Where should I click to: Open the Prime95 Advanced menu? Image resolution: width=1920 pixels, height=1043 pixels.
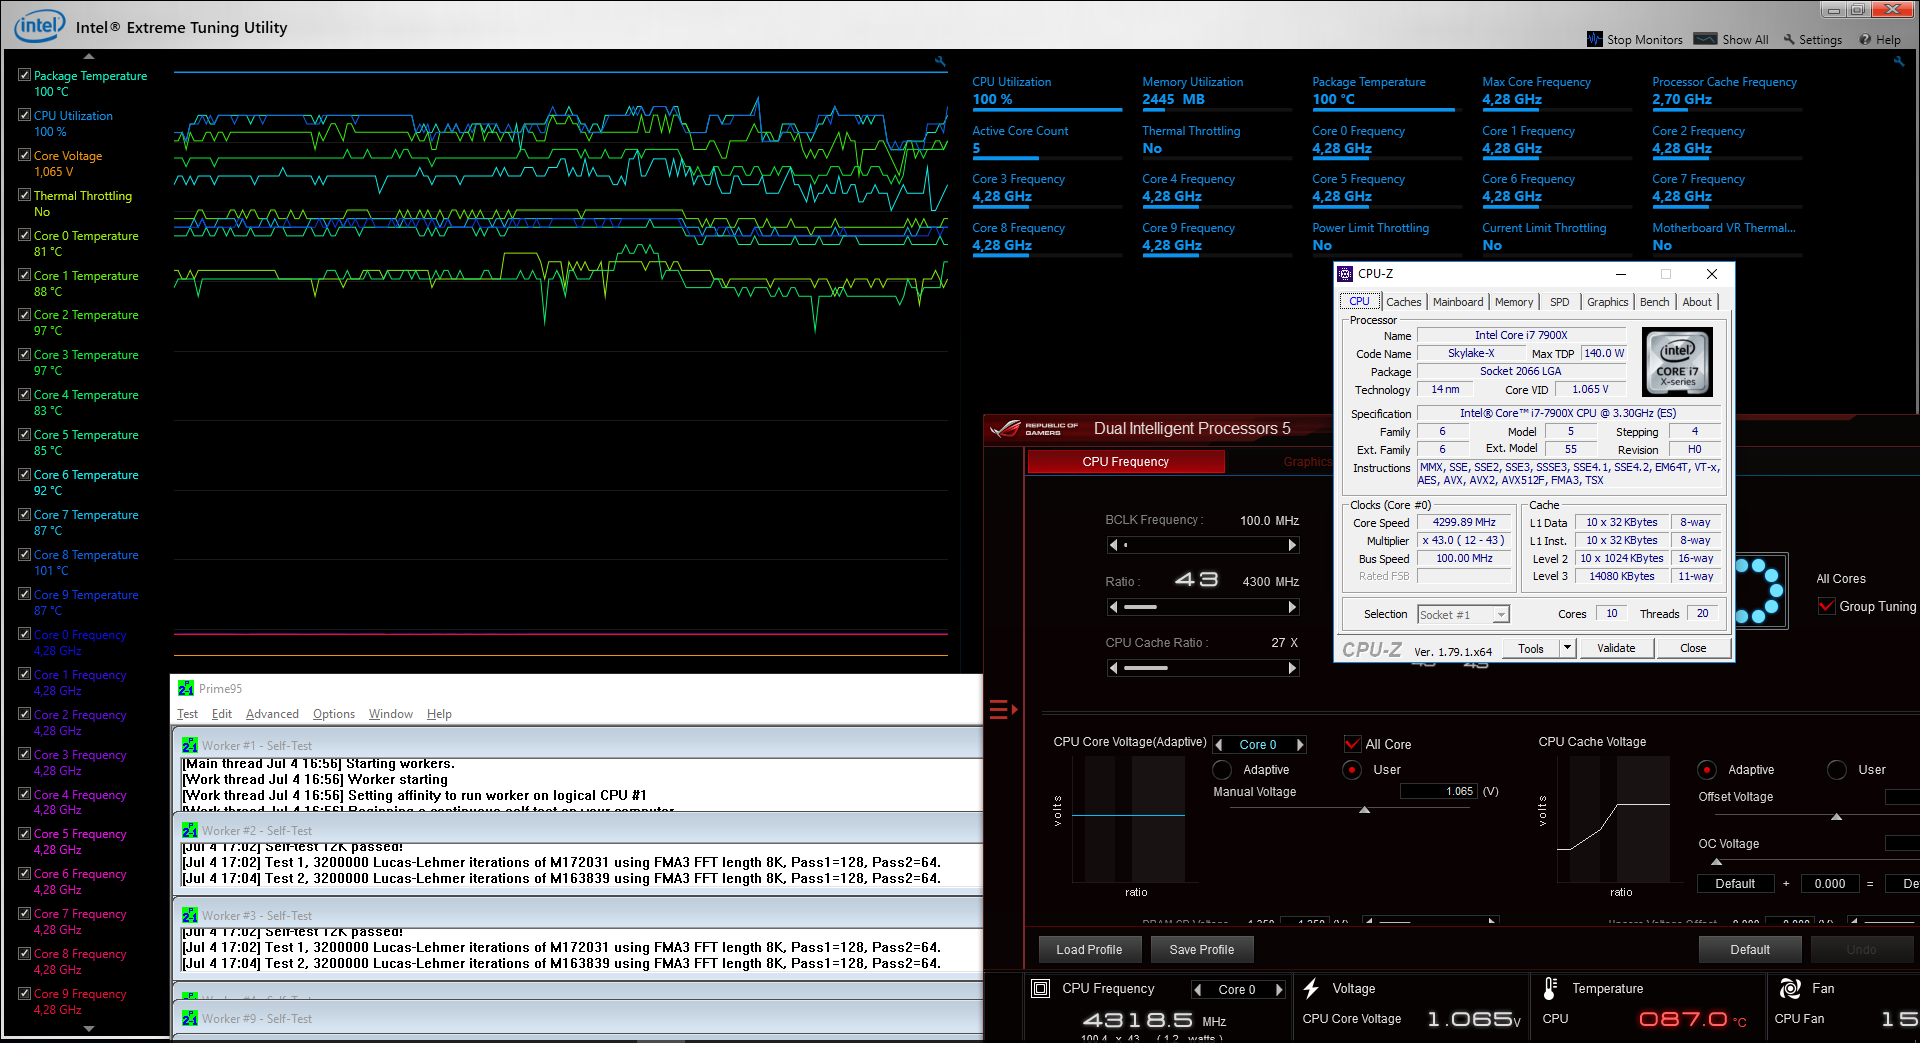coord(272,714)
